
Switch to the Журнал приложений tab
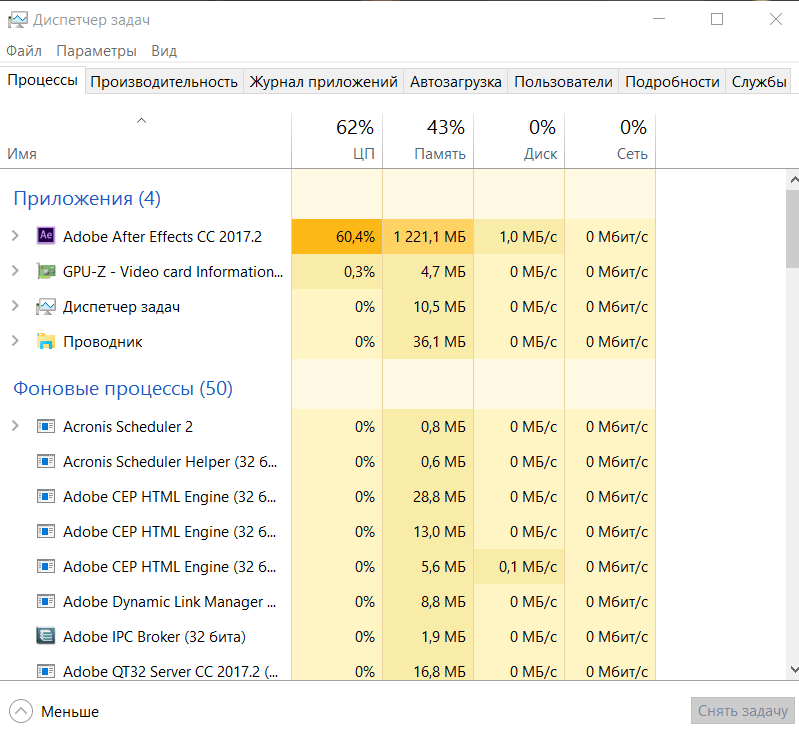pyautogui.click(x=324, y=82)
